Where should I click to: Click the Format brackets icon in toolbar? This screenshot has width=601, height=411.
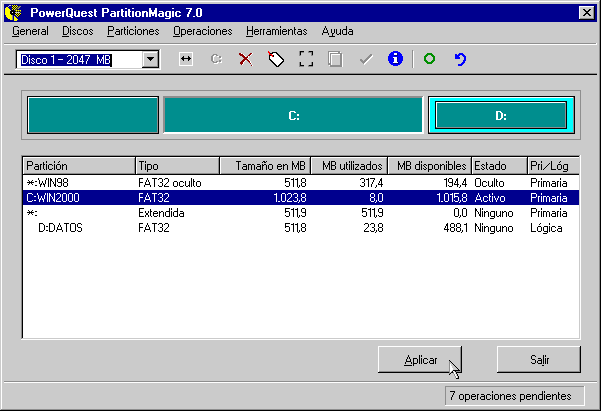pos(306,59)
